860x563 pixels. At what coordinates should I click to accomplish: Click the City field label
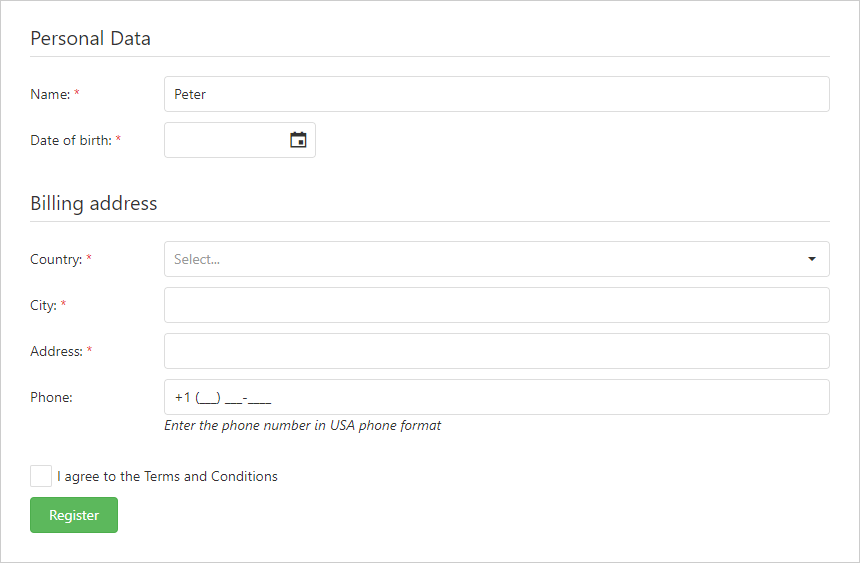coord(43,305)
